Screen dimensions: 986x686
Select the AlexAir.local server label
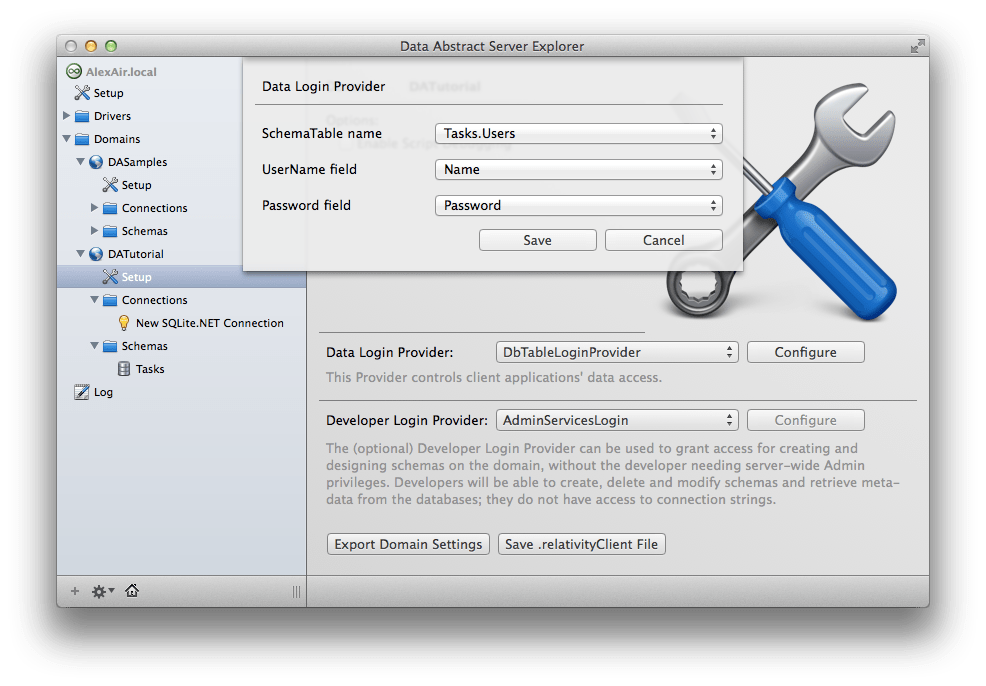[121, 72]
